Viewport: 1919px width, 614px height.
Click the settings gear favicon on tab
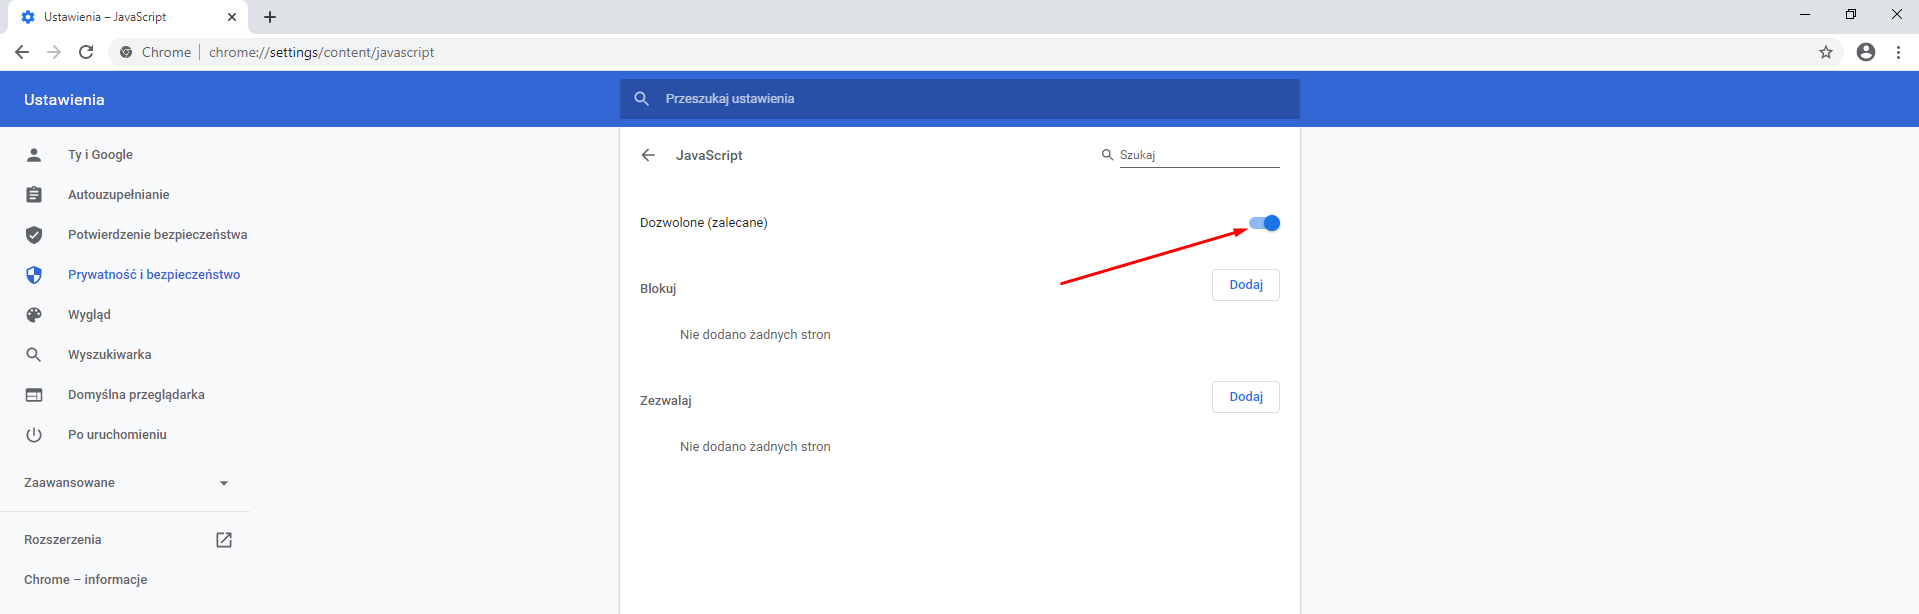28,17
